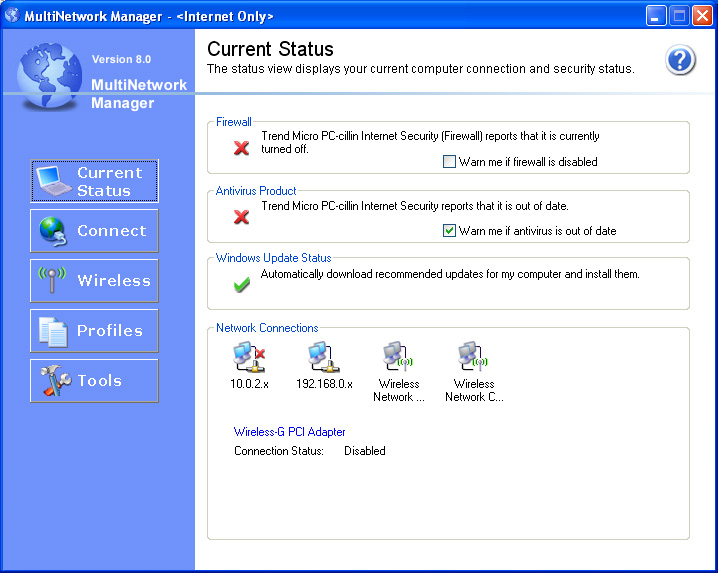
Task: Open the Wireless section
Action: pyautogui.click(x=94, y=281)
